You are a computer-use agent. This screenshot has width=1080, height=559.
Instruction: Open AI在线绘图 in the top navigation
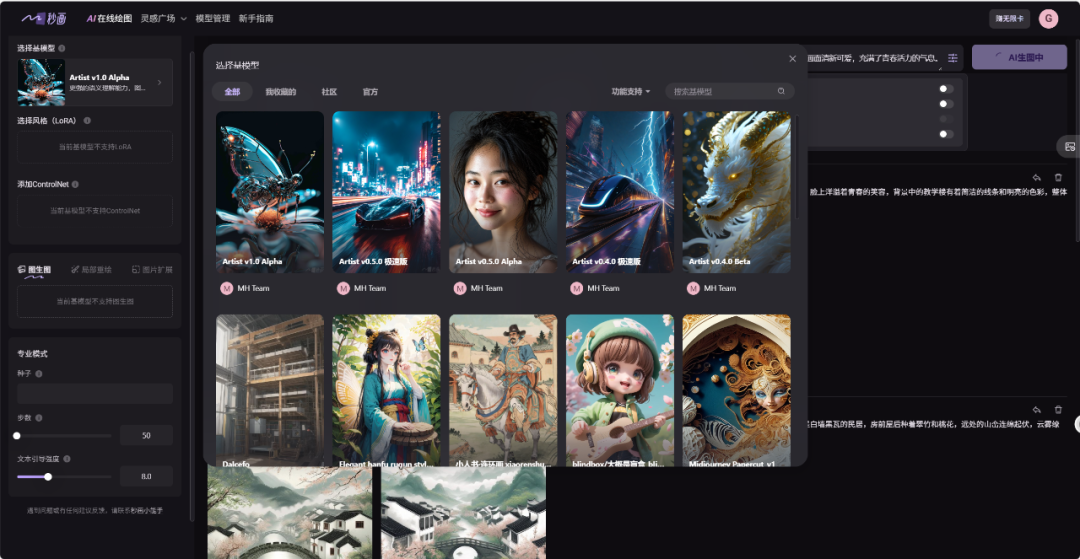pos(109,19)
